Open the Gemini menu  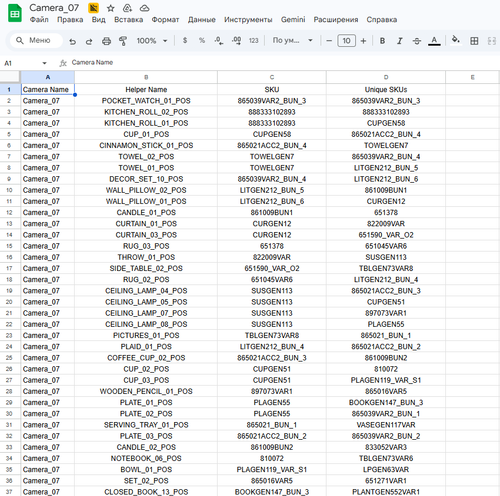[293, 20]
